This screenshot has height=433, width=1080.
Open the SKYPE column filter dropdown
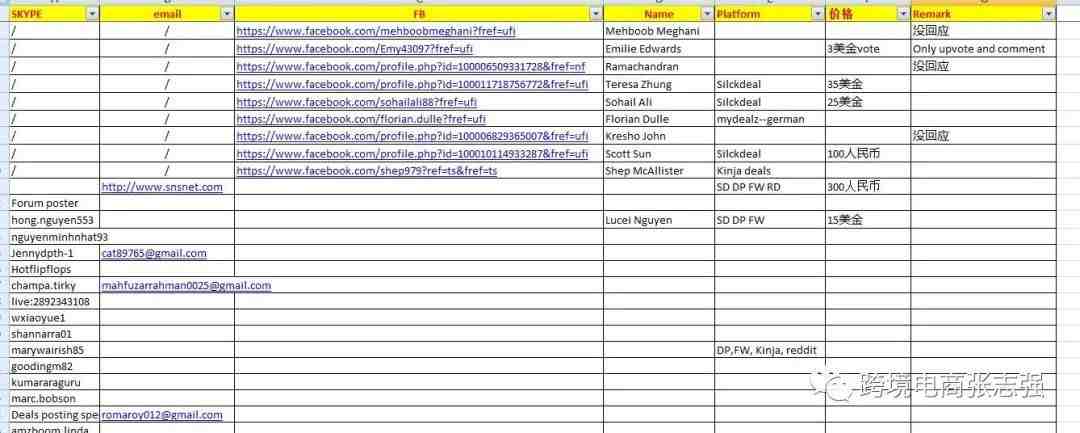tap(92, 14)
